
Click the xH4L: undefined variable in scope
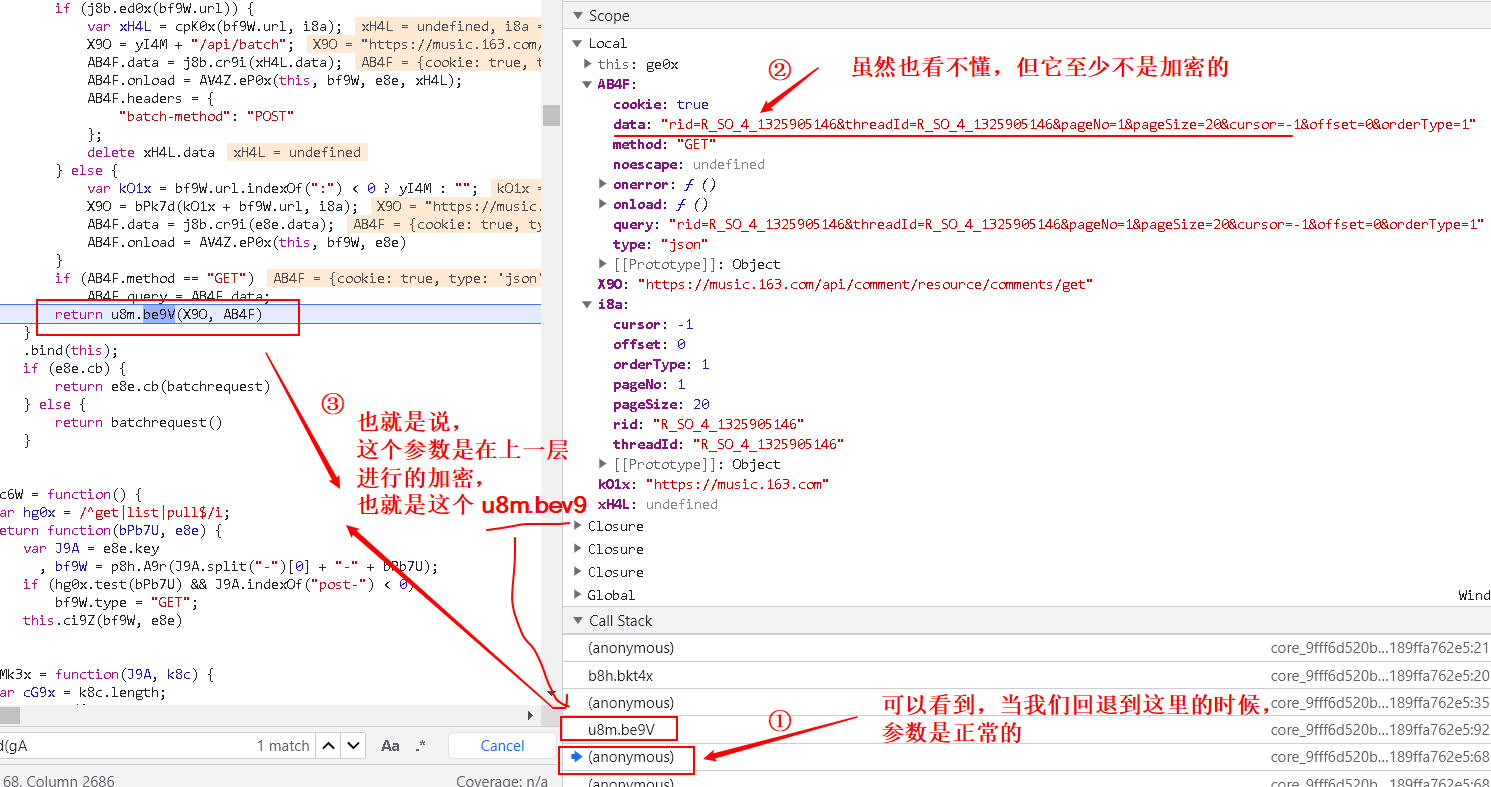point(657,504)
